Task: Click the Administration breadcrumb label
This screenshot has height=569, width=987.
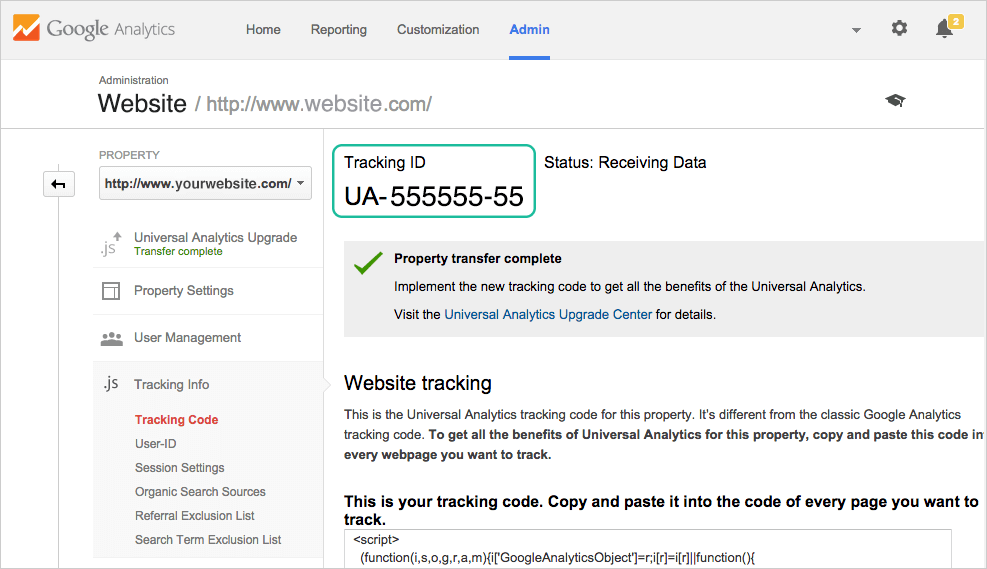Action: (133, 80)
